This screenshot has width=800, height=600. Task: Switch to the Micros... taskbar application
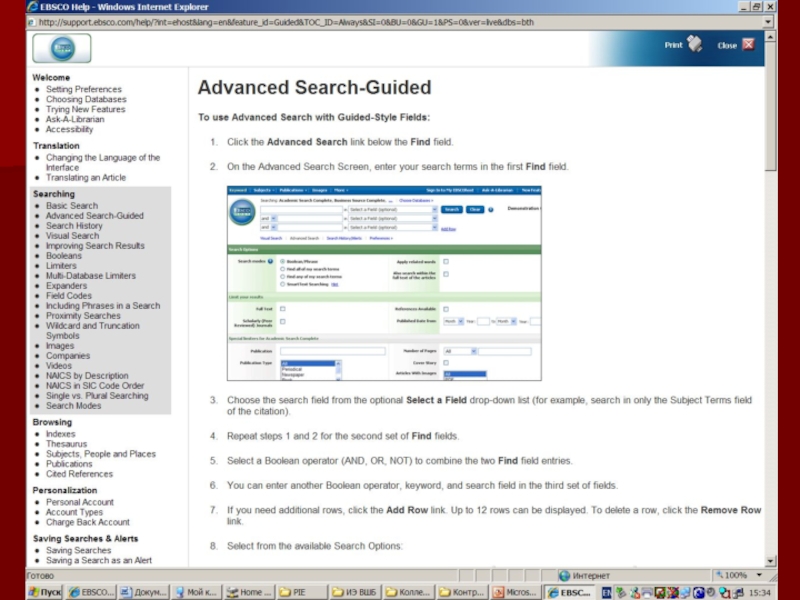(x=514, y=592)
